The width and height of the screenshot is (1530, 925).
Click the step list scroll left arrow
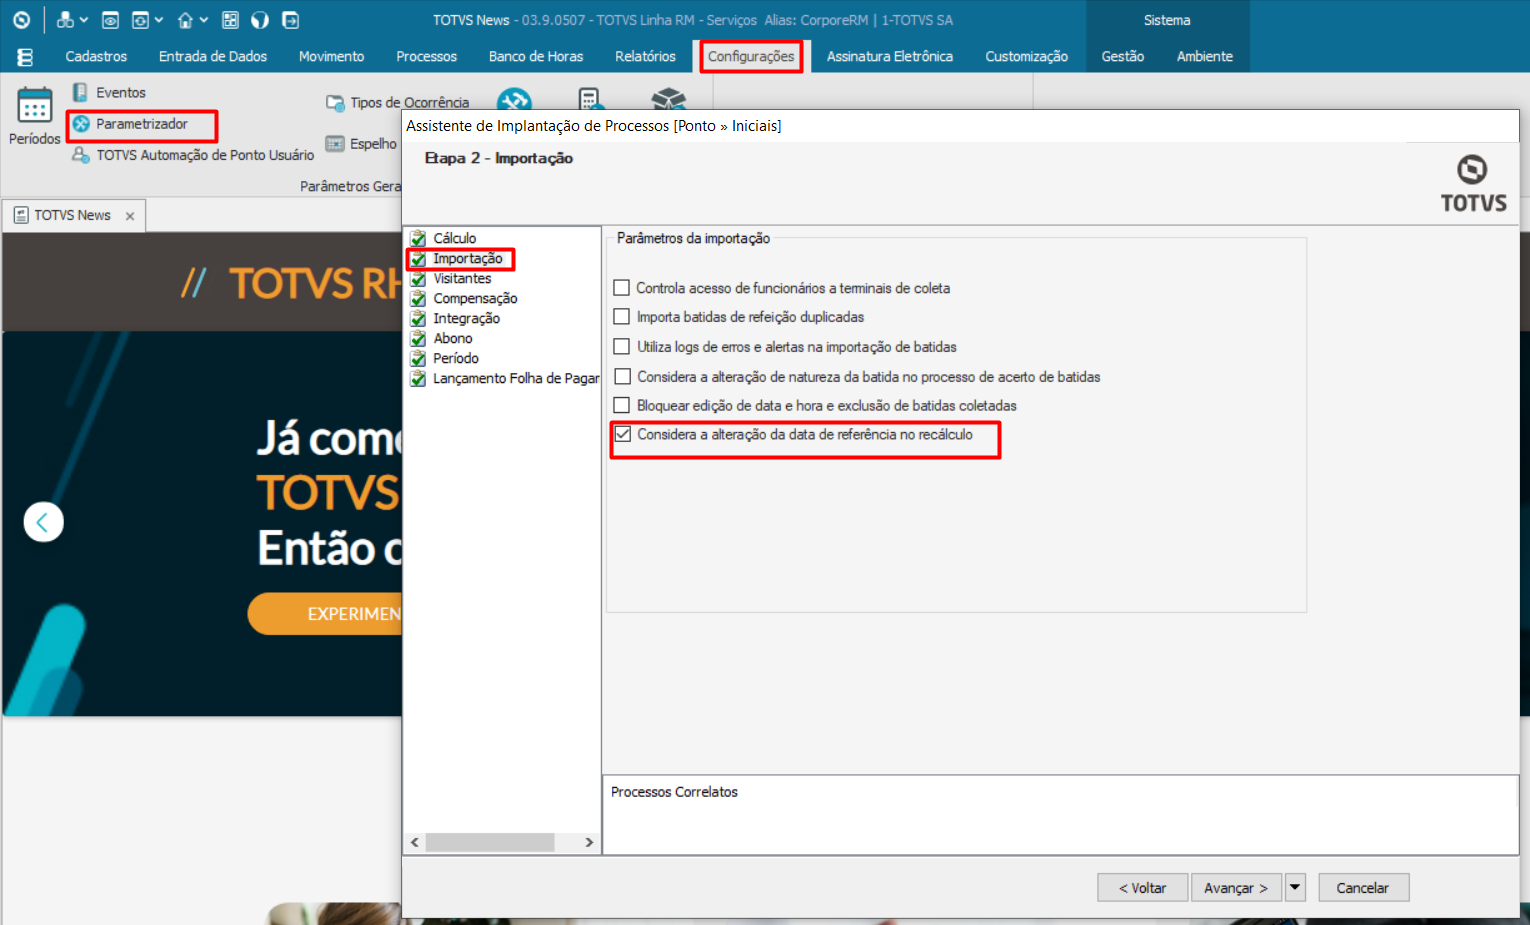(415, 843)
